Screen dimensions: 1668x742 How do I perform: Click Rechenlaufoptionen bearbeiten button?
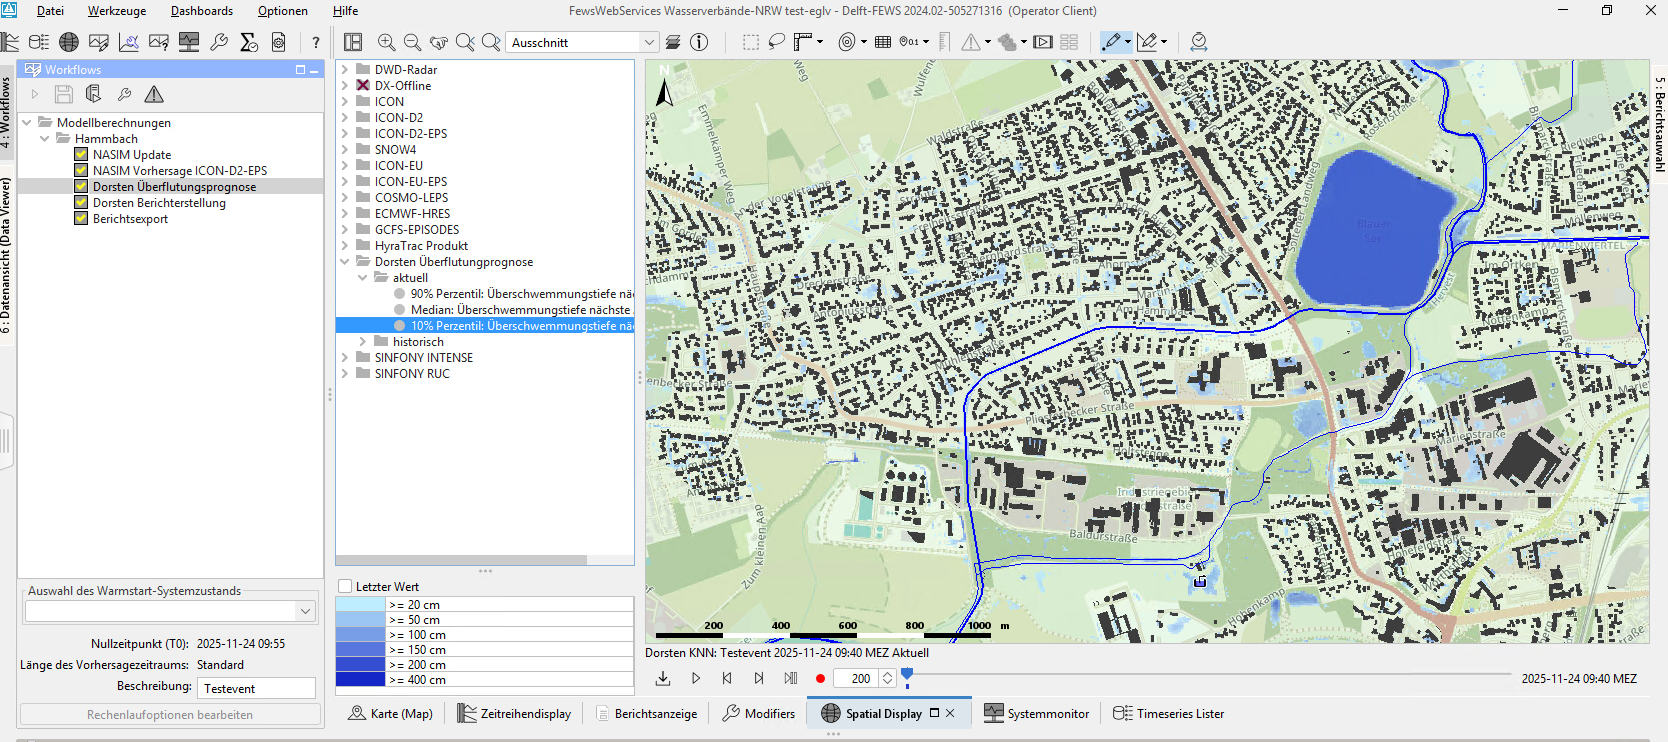[x=170, y=715]
